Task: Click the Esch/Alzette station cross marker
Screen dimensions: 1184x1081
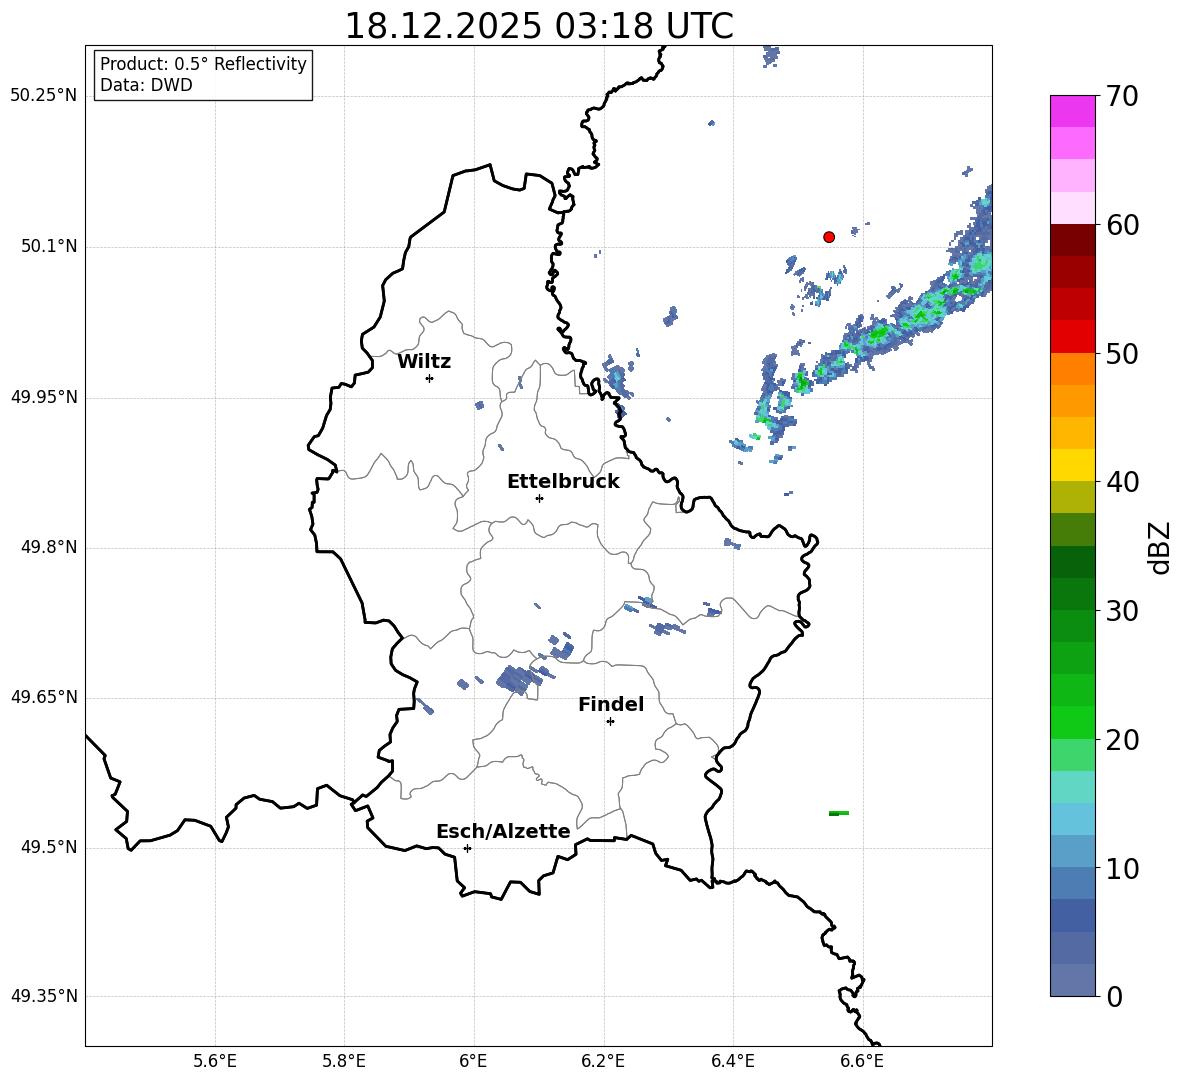Action: tap(467, 848)
